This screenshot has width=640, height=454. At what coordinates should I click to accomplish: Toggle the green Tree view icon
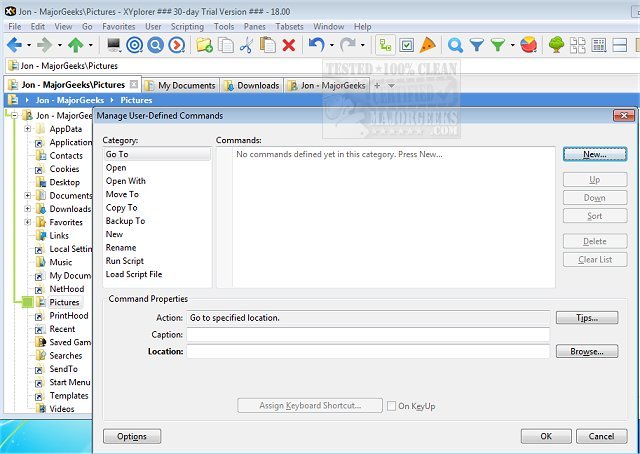(385, 45)
